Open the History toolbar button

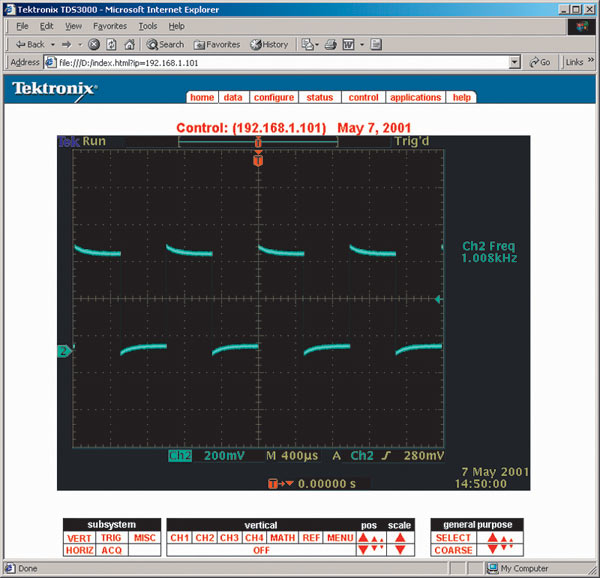pos(269,45)
